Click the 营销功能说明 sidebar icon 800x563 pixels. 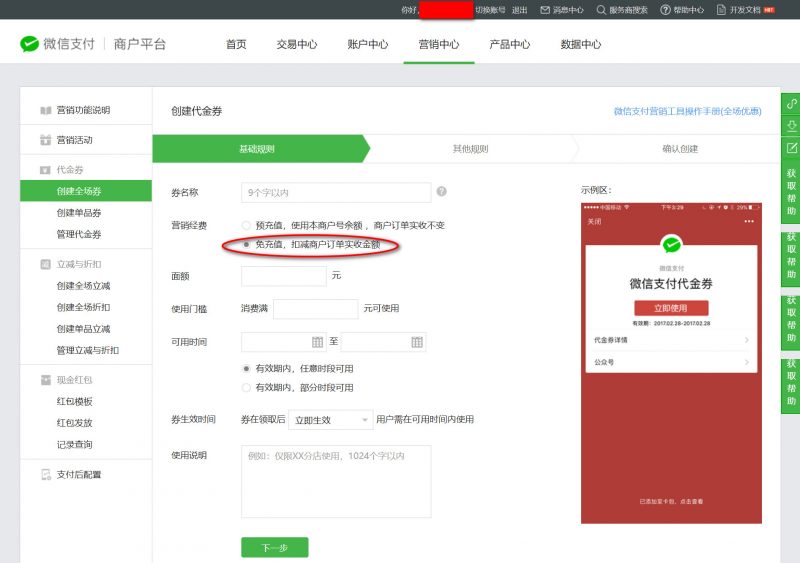point(45,110)
